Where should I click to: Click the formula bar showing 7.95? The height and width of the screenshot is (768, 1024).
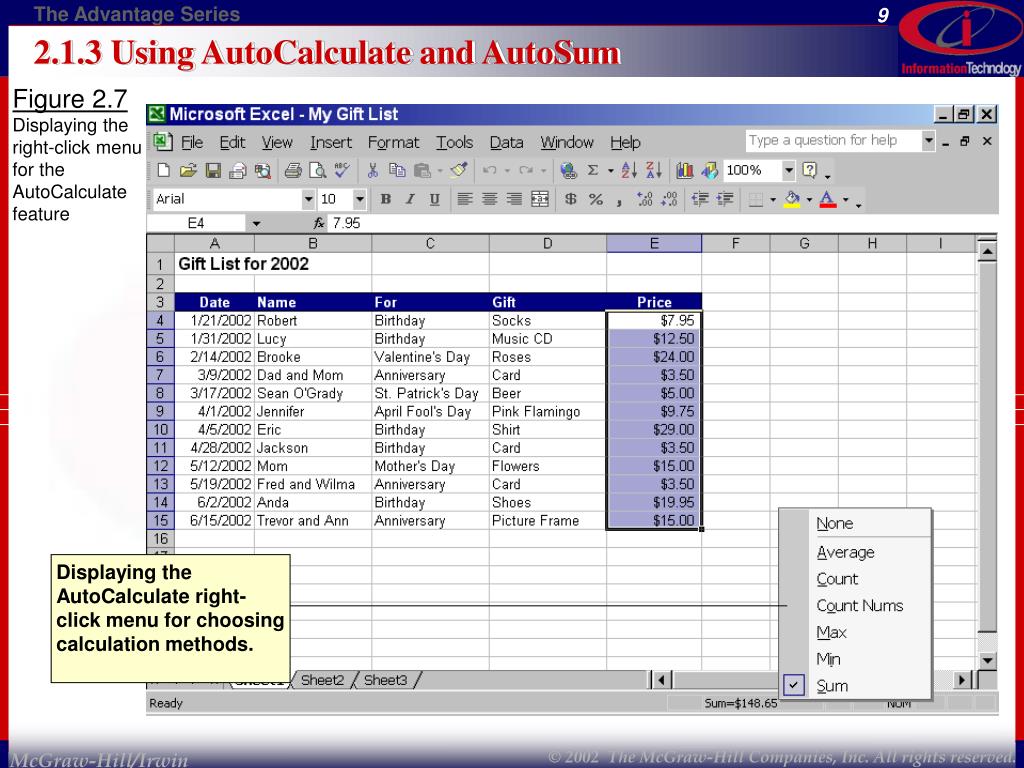pos(663,223)
